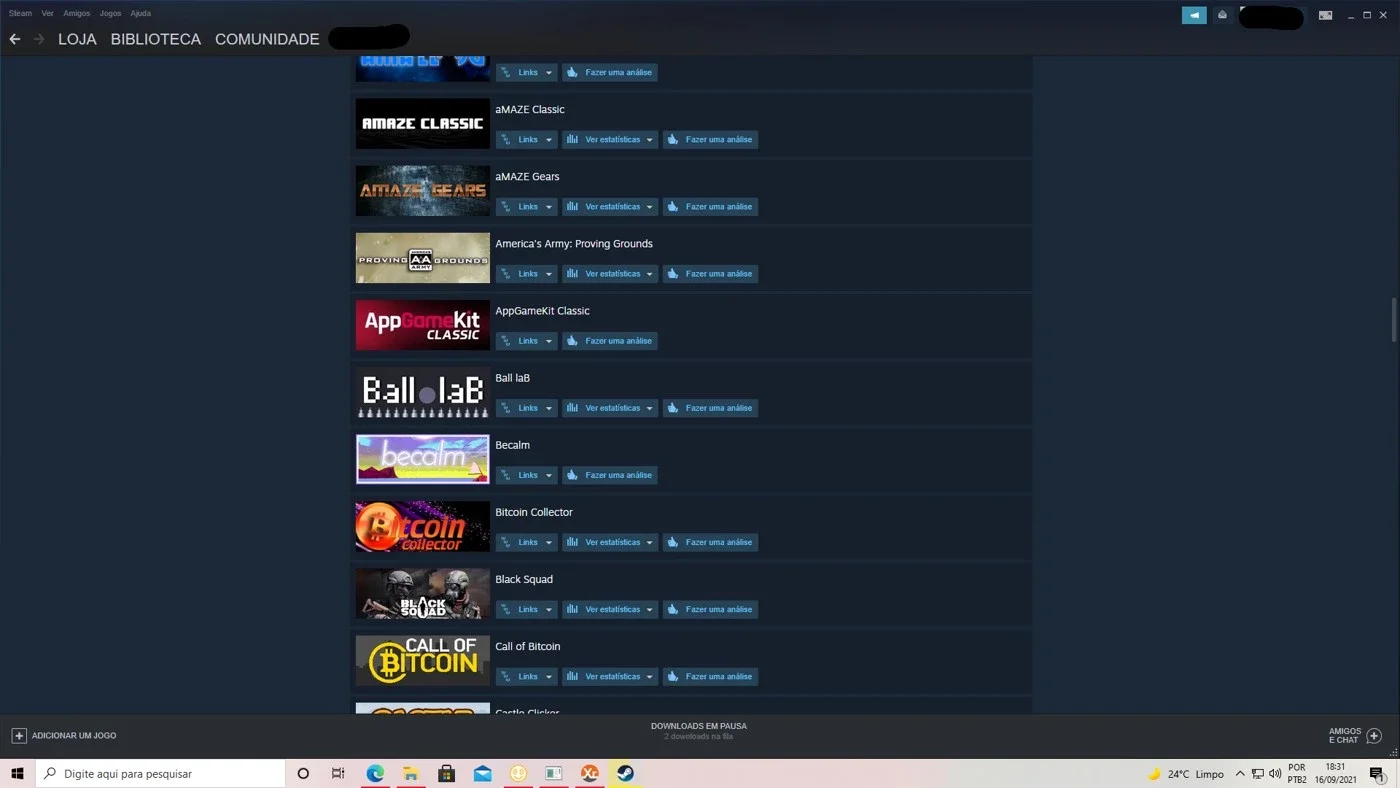The image size is (1400, 788).
Task: Open the Mail app from taskbar
Action: pyautogui.click(x=483, y=773)
